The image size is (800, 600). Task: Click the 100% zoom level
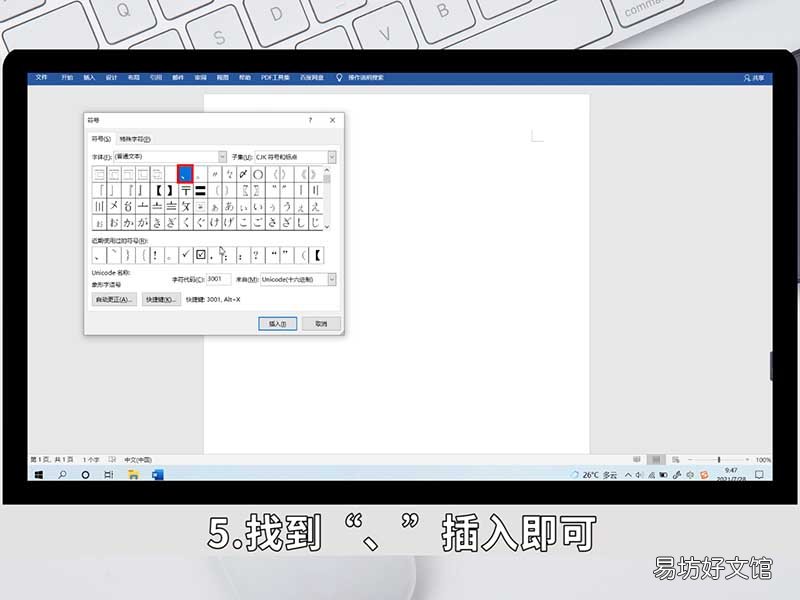pyautogui.click(x=763, y=460)
